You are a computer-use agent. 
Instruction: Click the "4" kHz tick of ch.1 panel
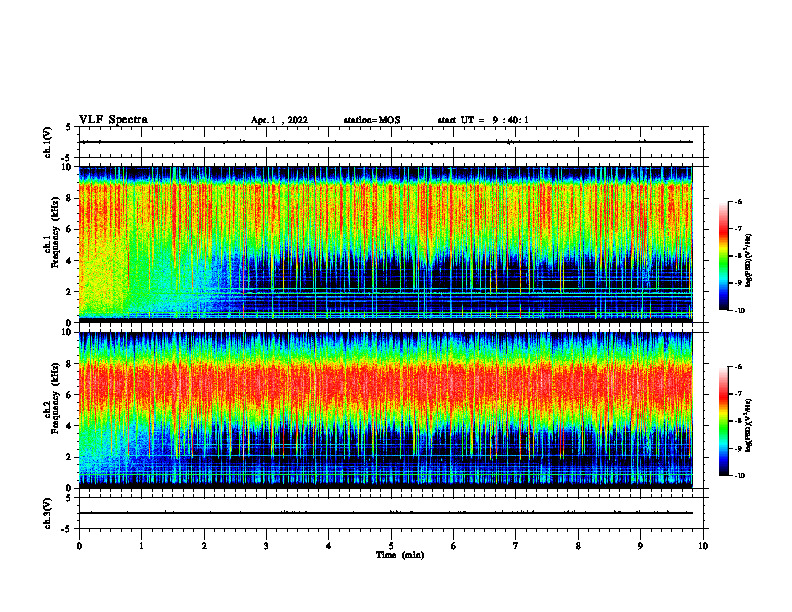pyautogui.click(x=69, y=261)
